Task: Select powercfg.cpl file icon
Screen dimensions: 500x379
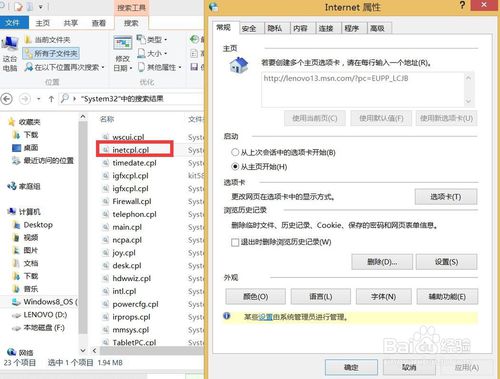Action: pos(106,304)
